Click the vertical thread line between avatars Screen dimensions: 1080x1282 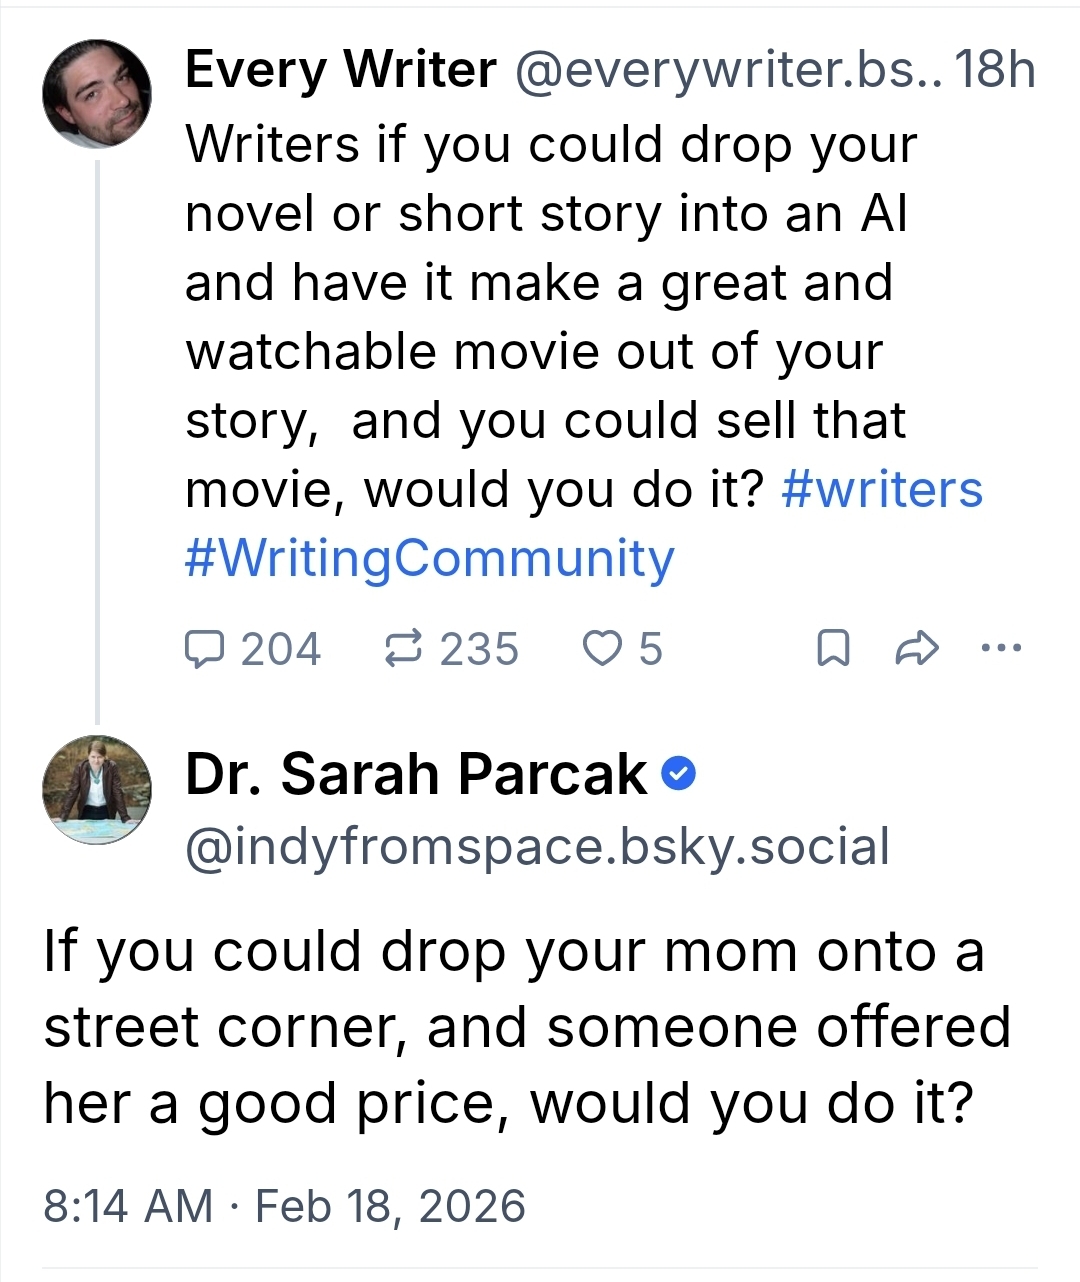point(97,440)
